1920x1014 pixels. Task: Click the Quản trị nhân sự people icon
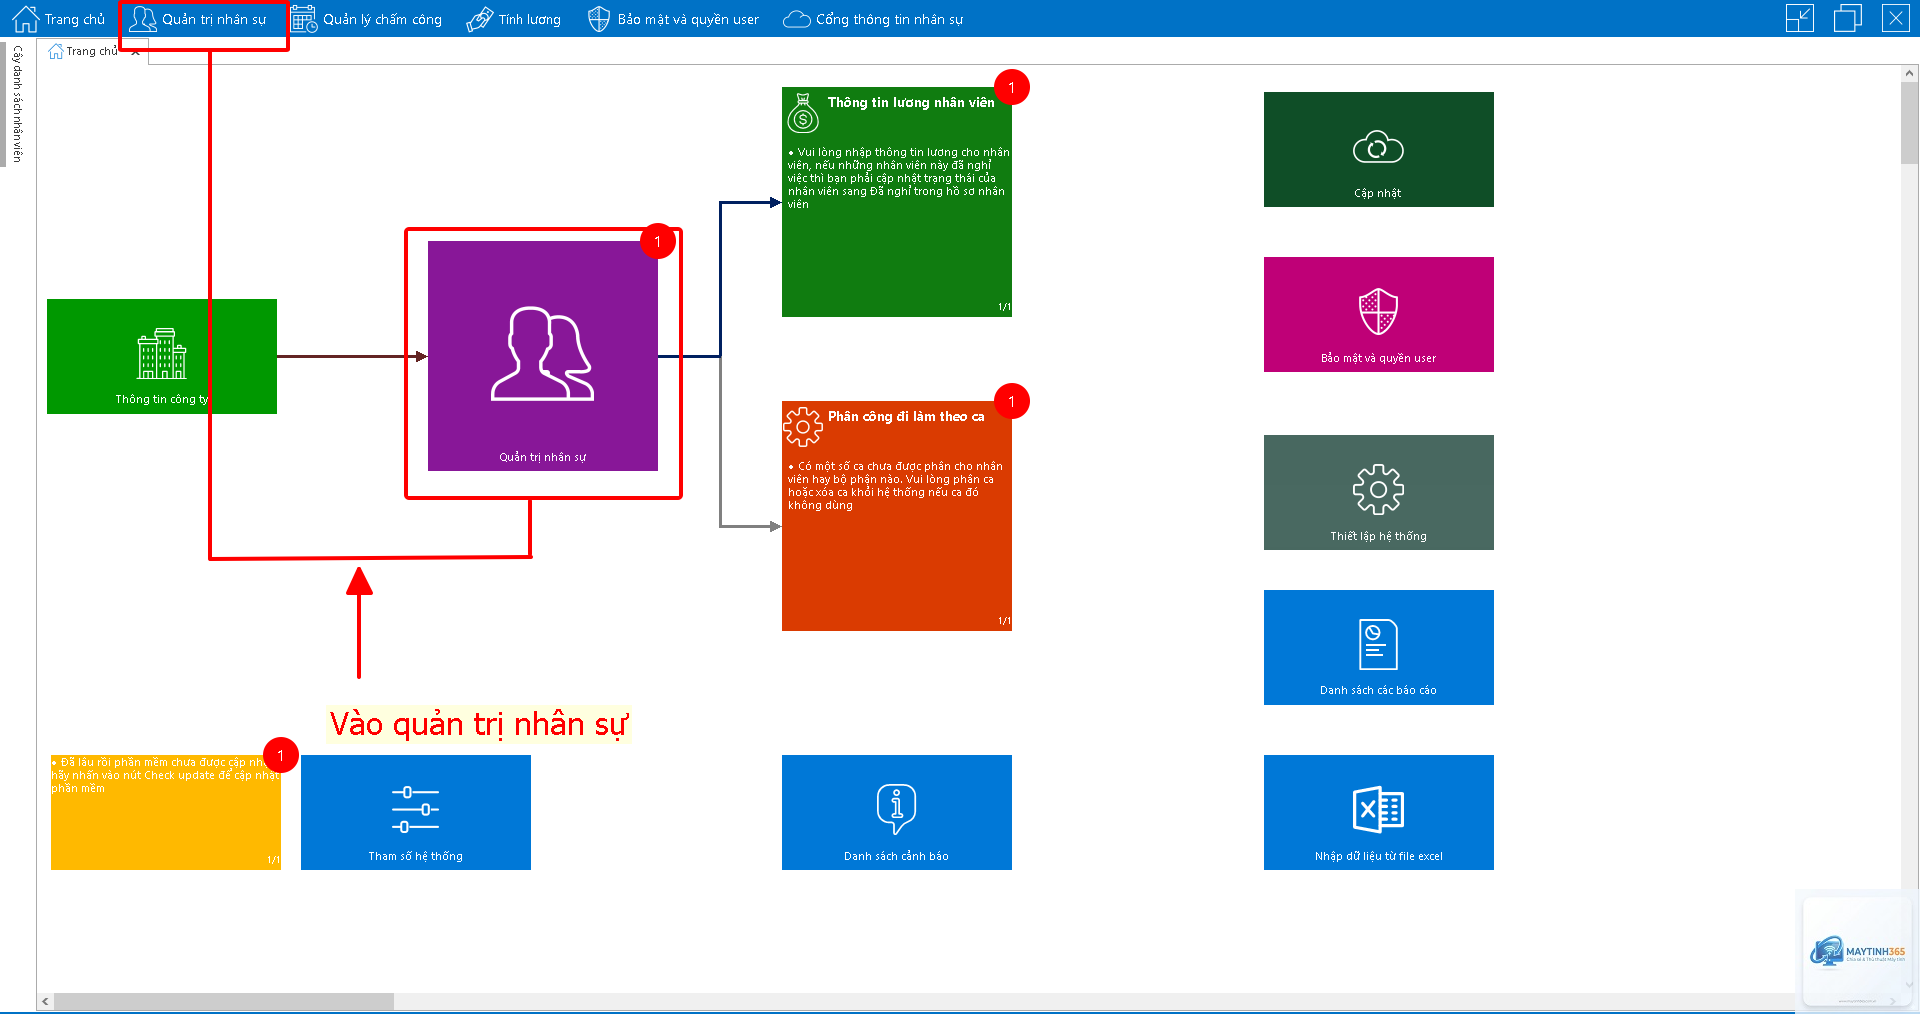(x=543, y=354)
